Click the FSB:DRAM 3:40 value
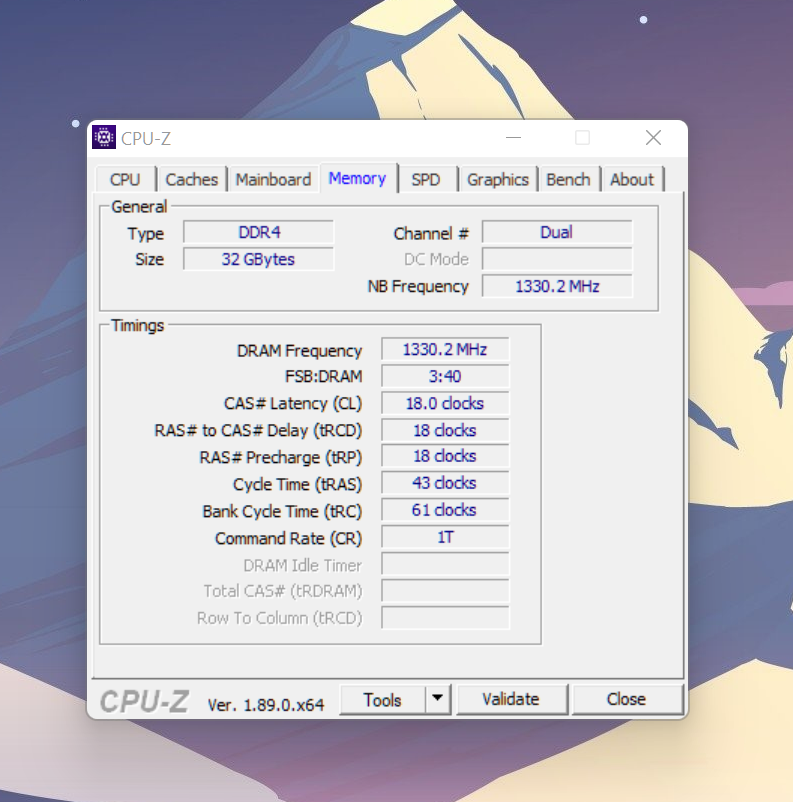Viewport: 793px width, 802px height. click(x=446, y=376)
